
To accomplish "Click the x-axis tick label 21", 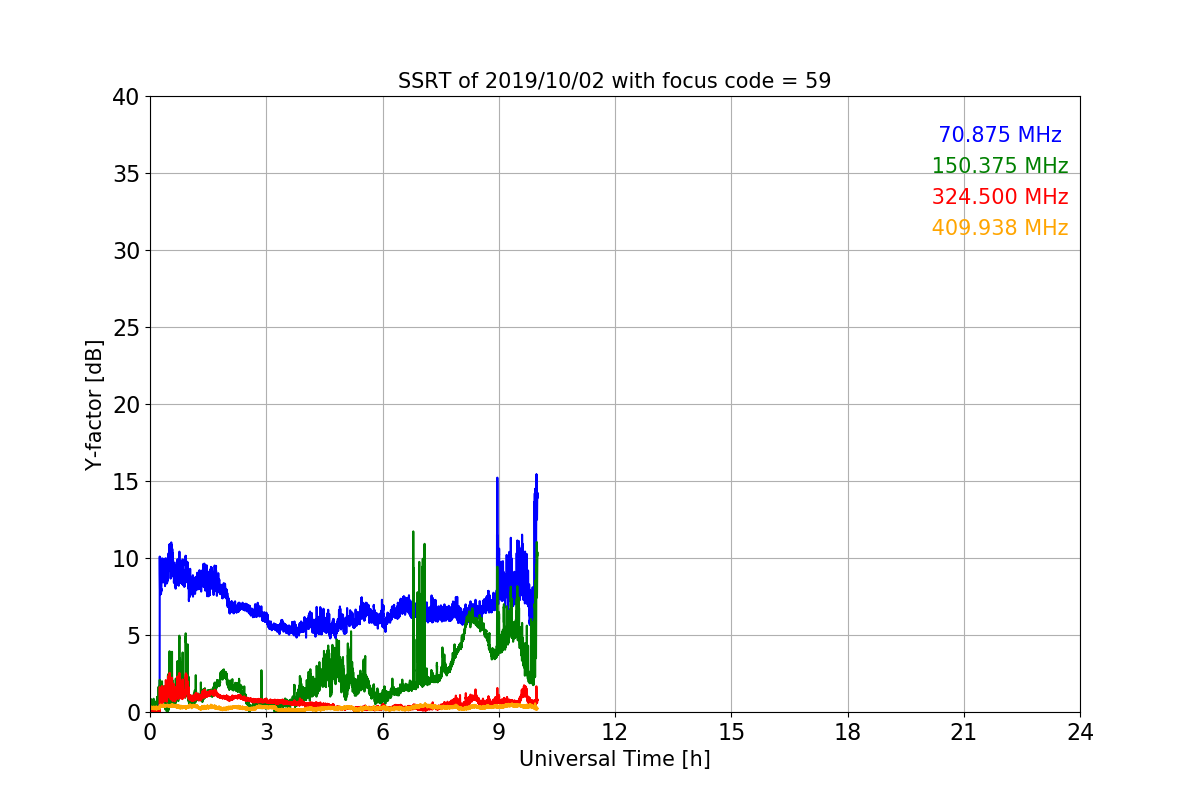I will (964, 732).
